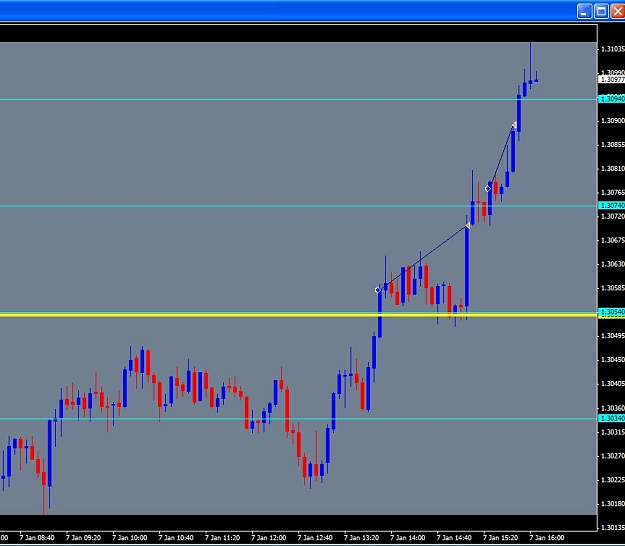Click the 1.30585 price scale label

point(613,288)
